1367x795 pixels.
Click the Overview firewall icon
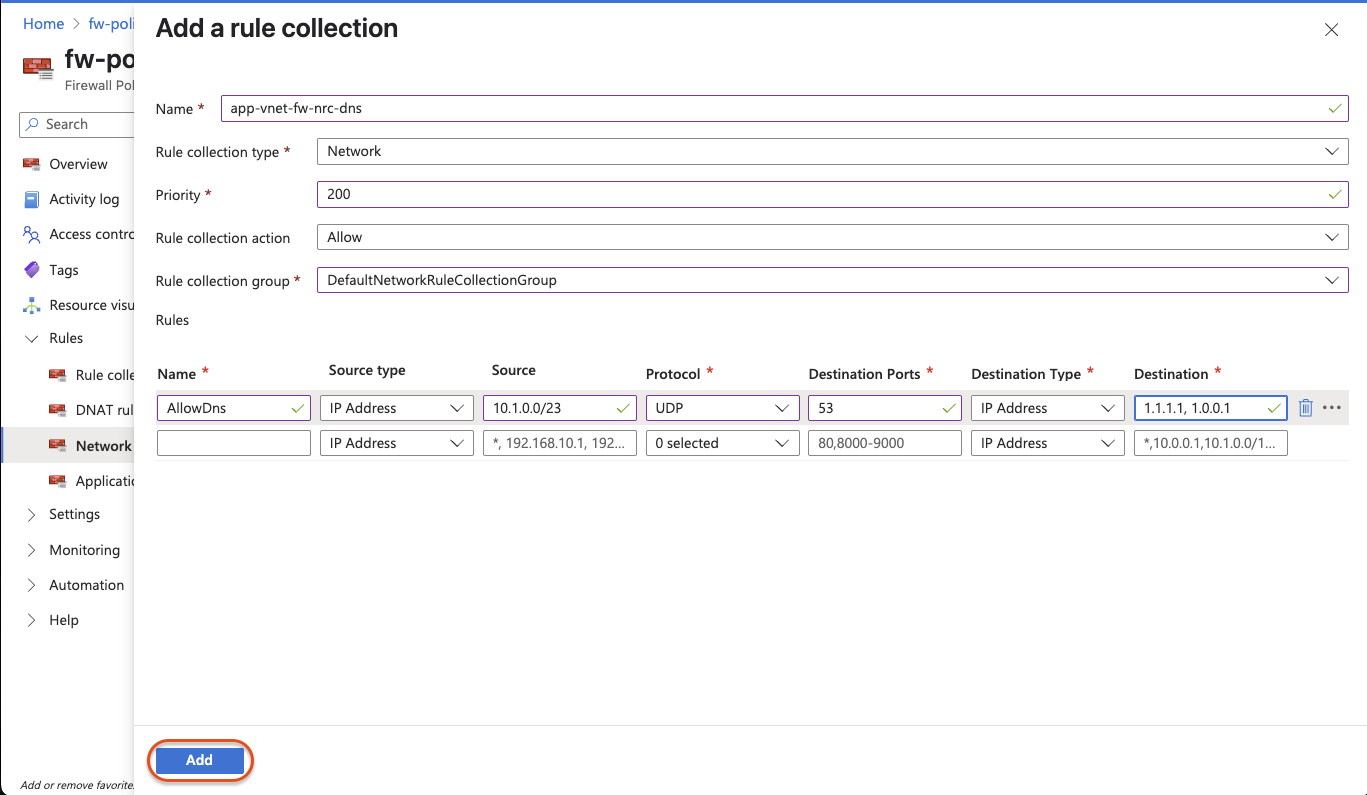pyautogui.click(x=32, y=164)
